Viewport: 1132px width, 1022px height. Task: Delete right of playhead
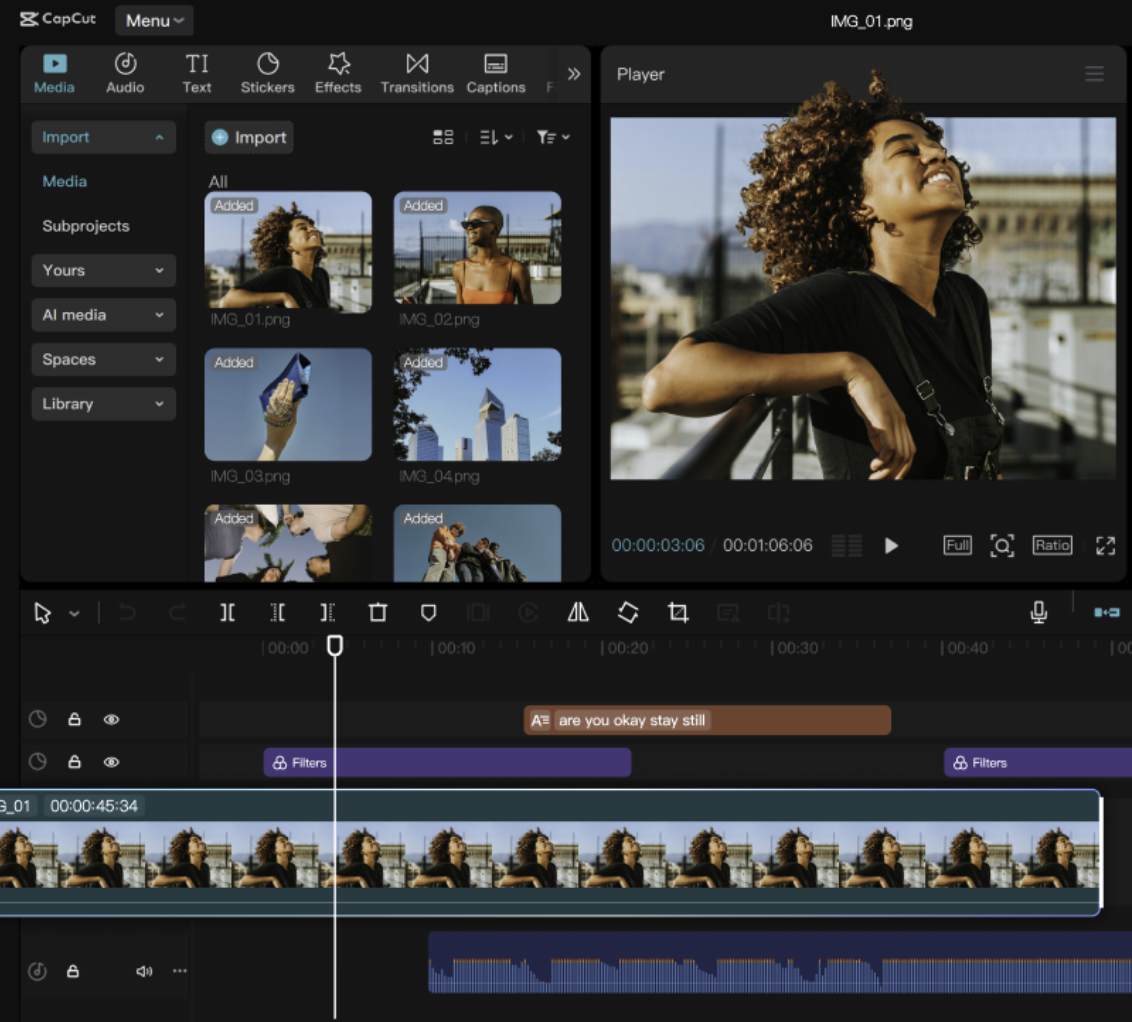[x=328, y=613]
